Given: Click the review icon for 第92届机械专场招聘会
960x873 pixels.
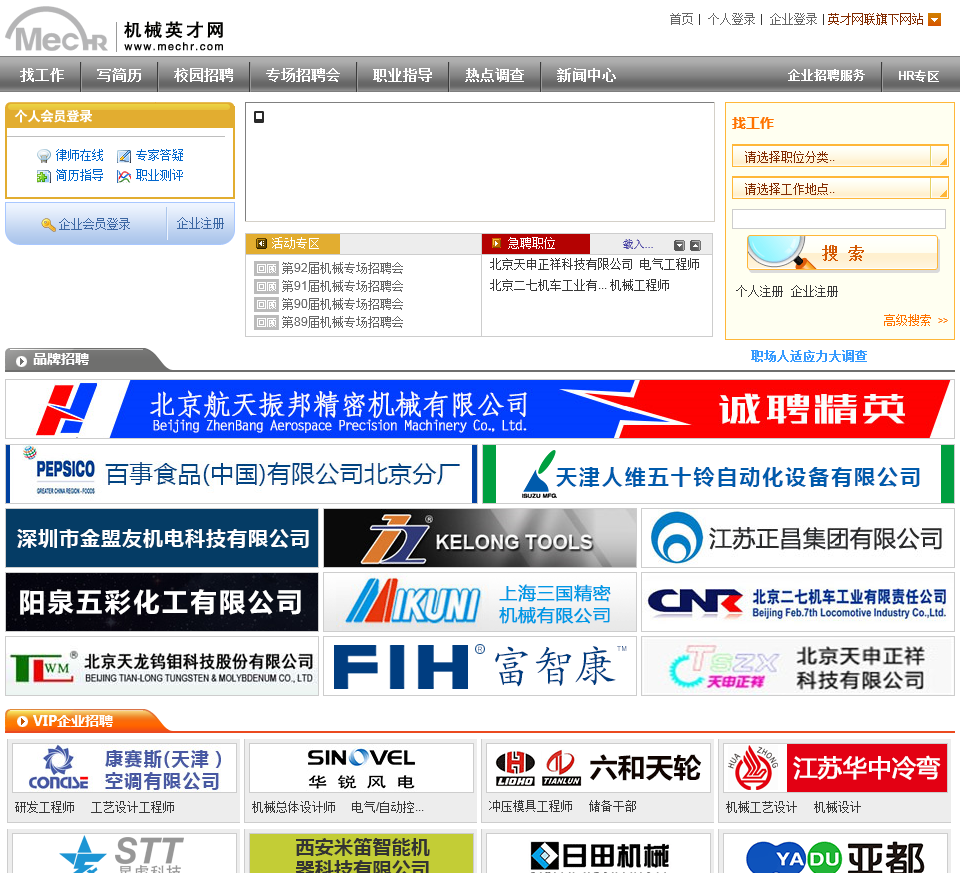Looking at the screenshot, I should [x=266, y=268].
